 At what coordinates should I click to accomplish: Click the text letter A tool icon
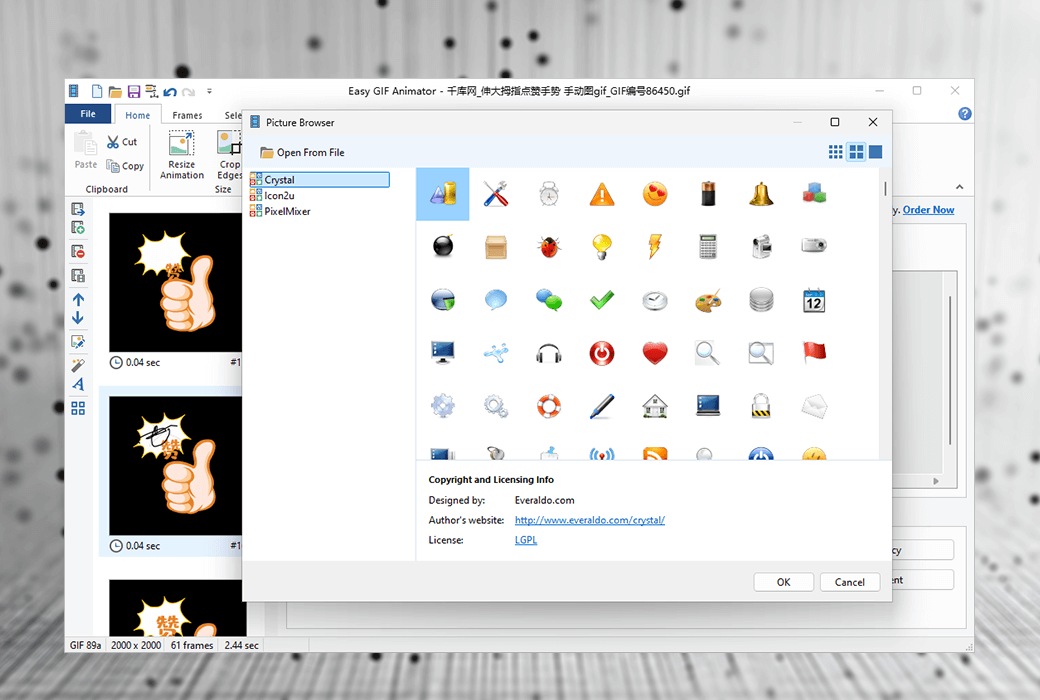click(x=78, y=384)
